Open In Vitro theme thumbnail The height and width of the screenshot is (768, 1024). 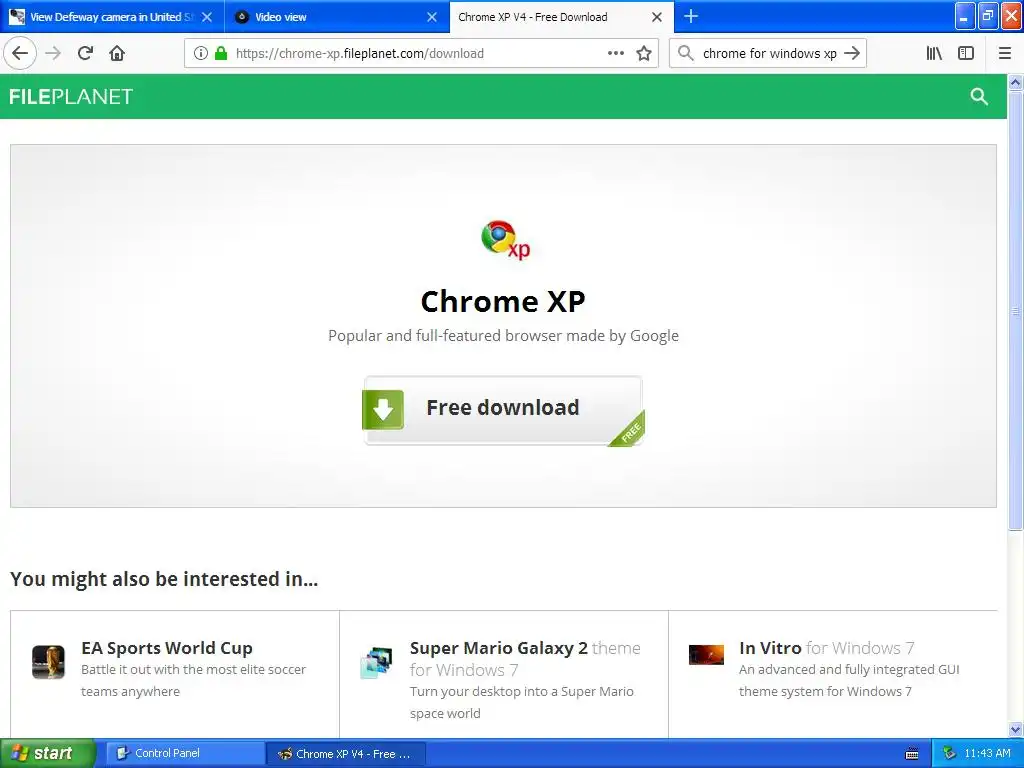click(x=706, y=654)
